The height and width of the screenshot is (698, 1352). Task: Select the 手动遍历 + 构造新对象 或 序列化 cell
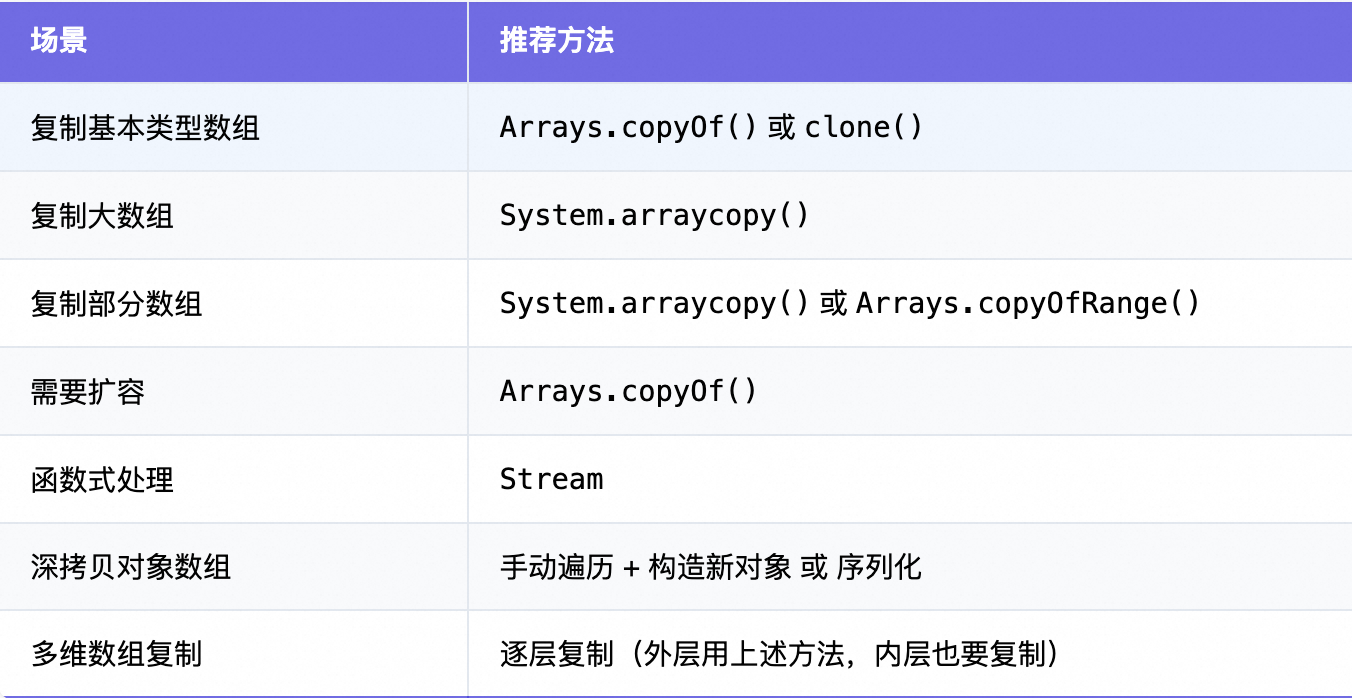[910, 567]
